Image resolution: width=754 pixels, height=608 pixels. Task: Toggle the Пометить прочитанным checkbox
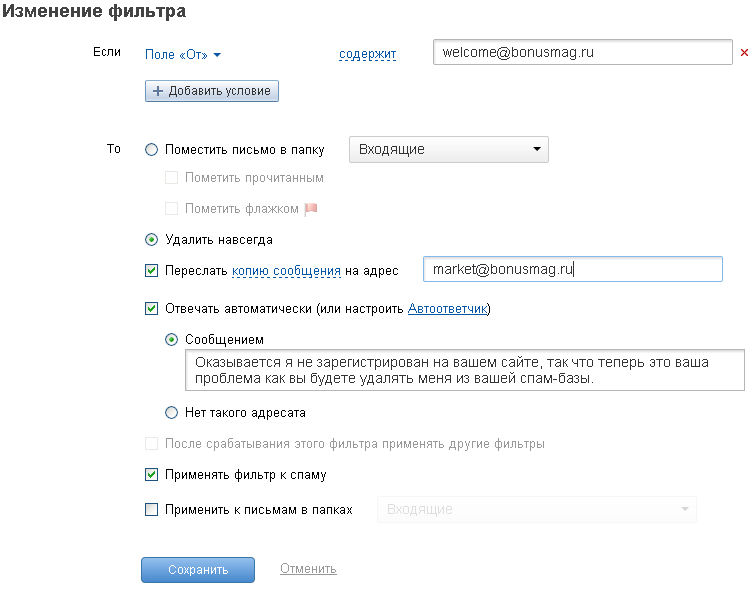pyautogui.click(x=171, y=177)
